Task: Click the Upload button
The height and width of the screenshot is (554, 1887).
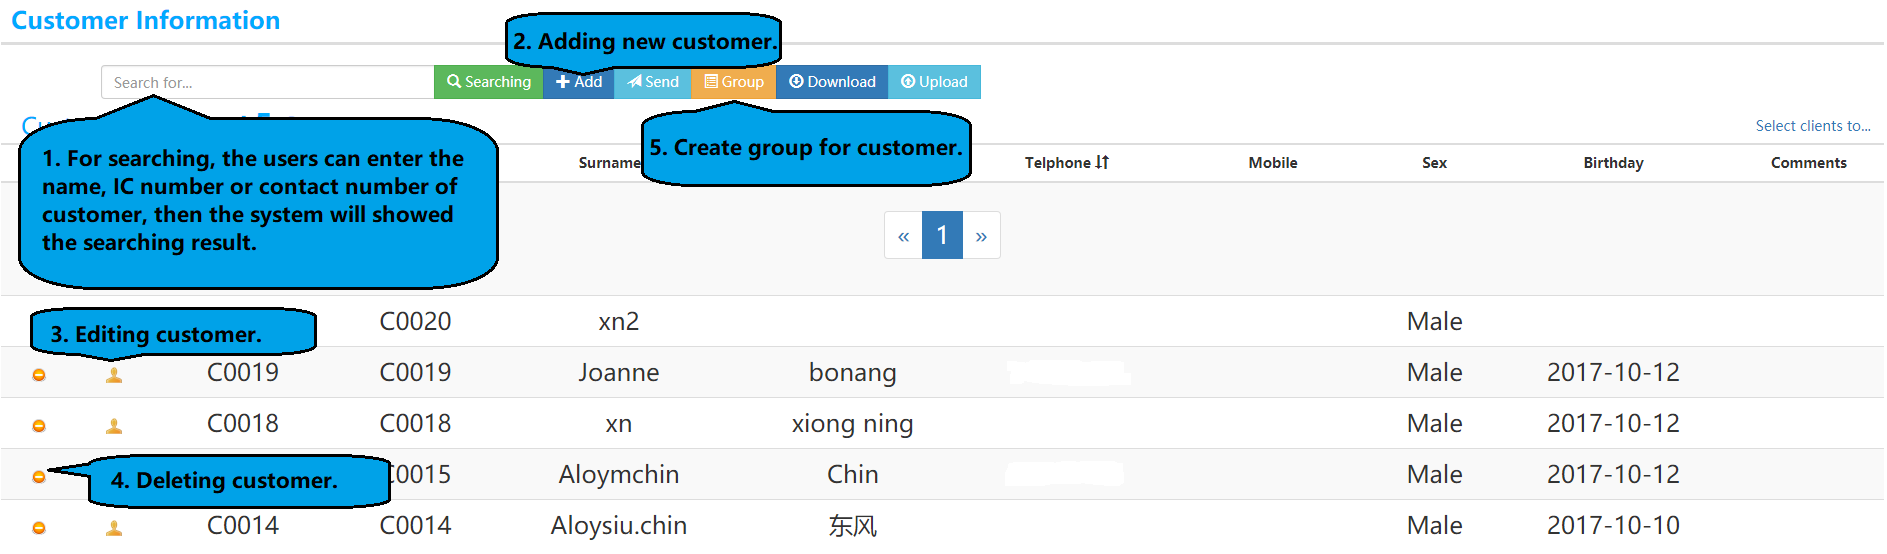Action: point(934,82)
